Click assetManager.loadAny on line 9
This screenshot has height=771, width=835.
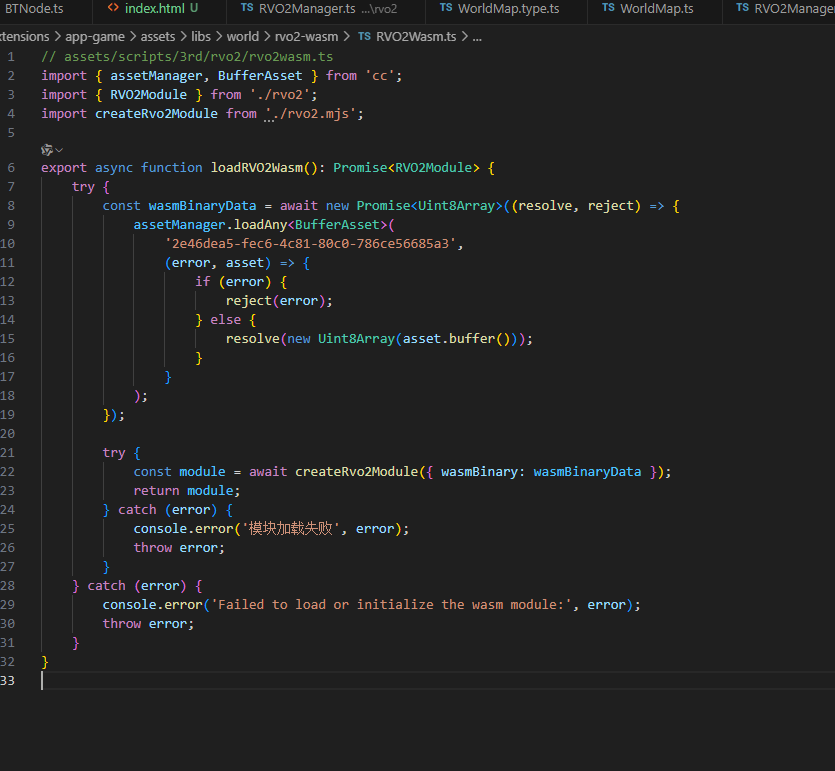coord(210,225)
